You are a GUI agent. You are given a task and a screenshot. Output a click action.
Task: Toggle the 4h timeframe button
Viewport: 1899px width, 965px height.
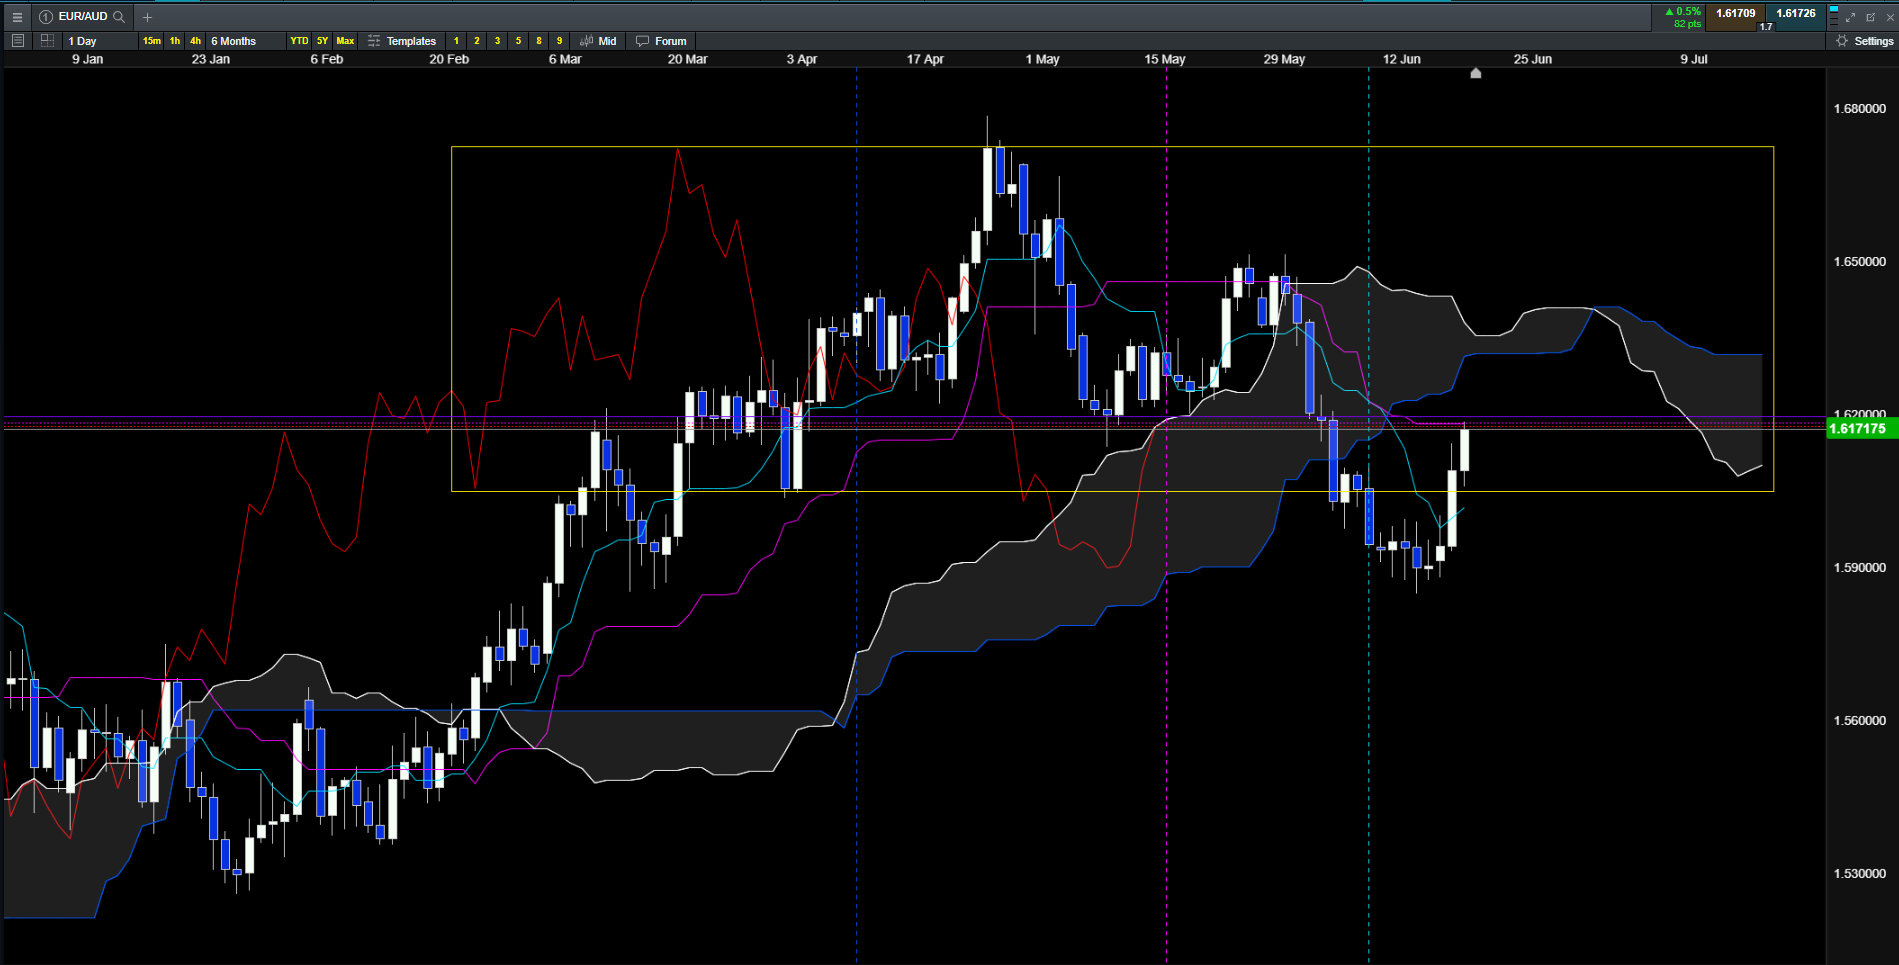click(x=195, y=41)
